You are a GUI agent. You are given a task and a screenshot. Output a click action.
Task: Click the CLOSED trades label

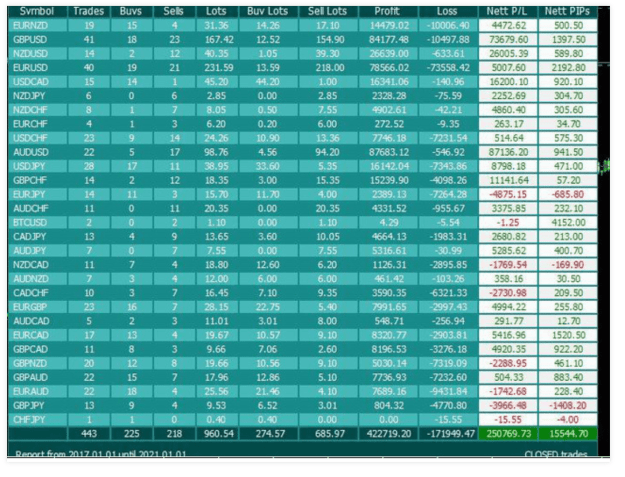tap(556, 454)
